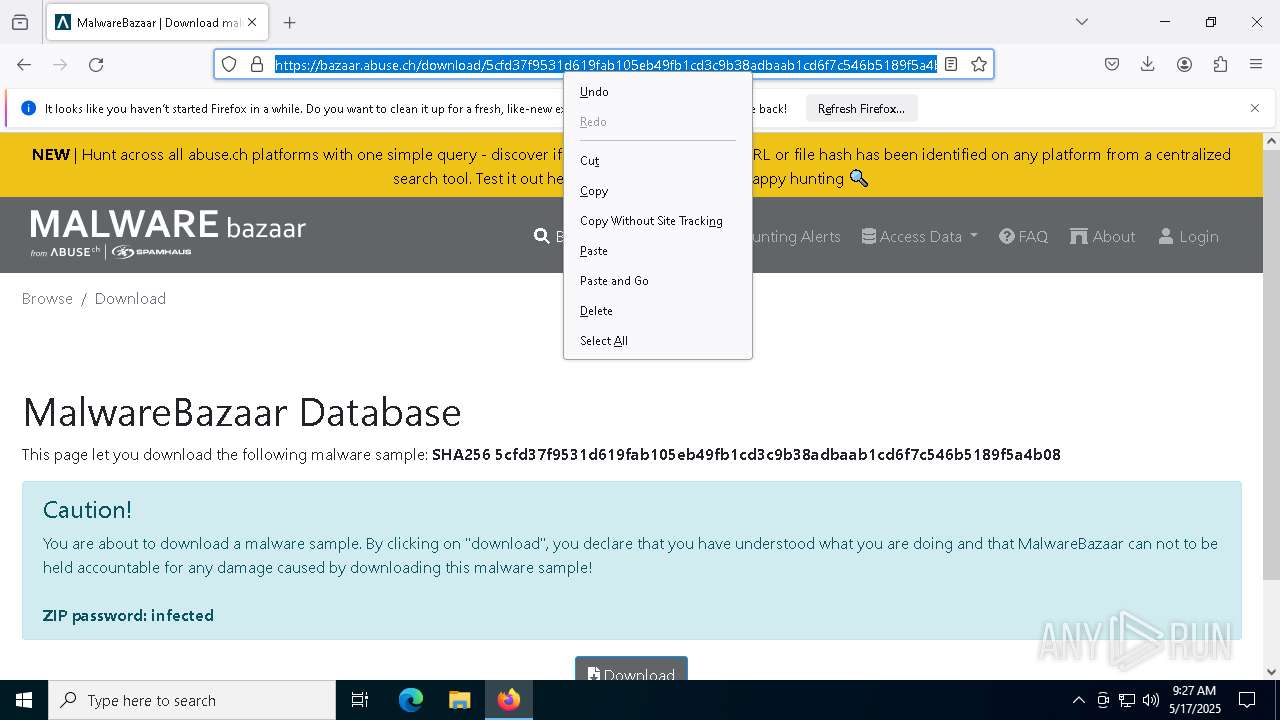Click the scrollbar down arrow

(x=1271, y=672)
